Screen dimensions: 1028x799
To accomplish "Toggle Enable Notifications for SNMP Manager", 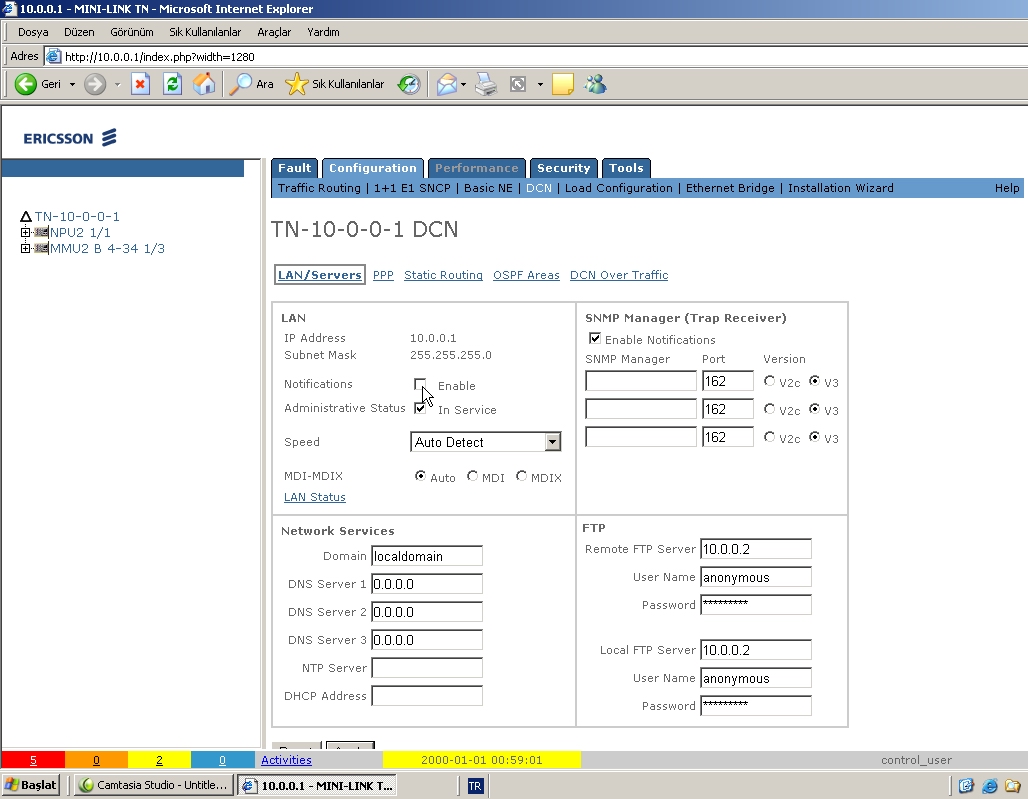I will click(x=595, y=338).
